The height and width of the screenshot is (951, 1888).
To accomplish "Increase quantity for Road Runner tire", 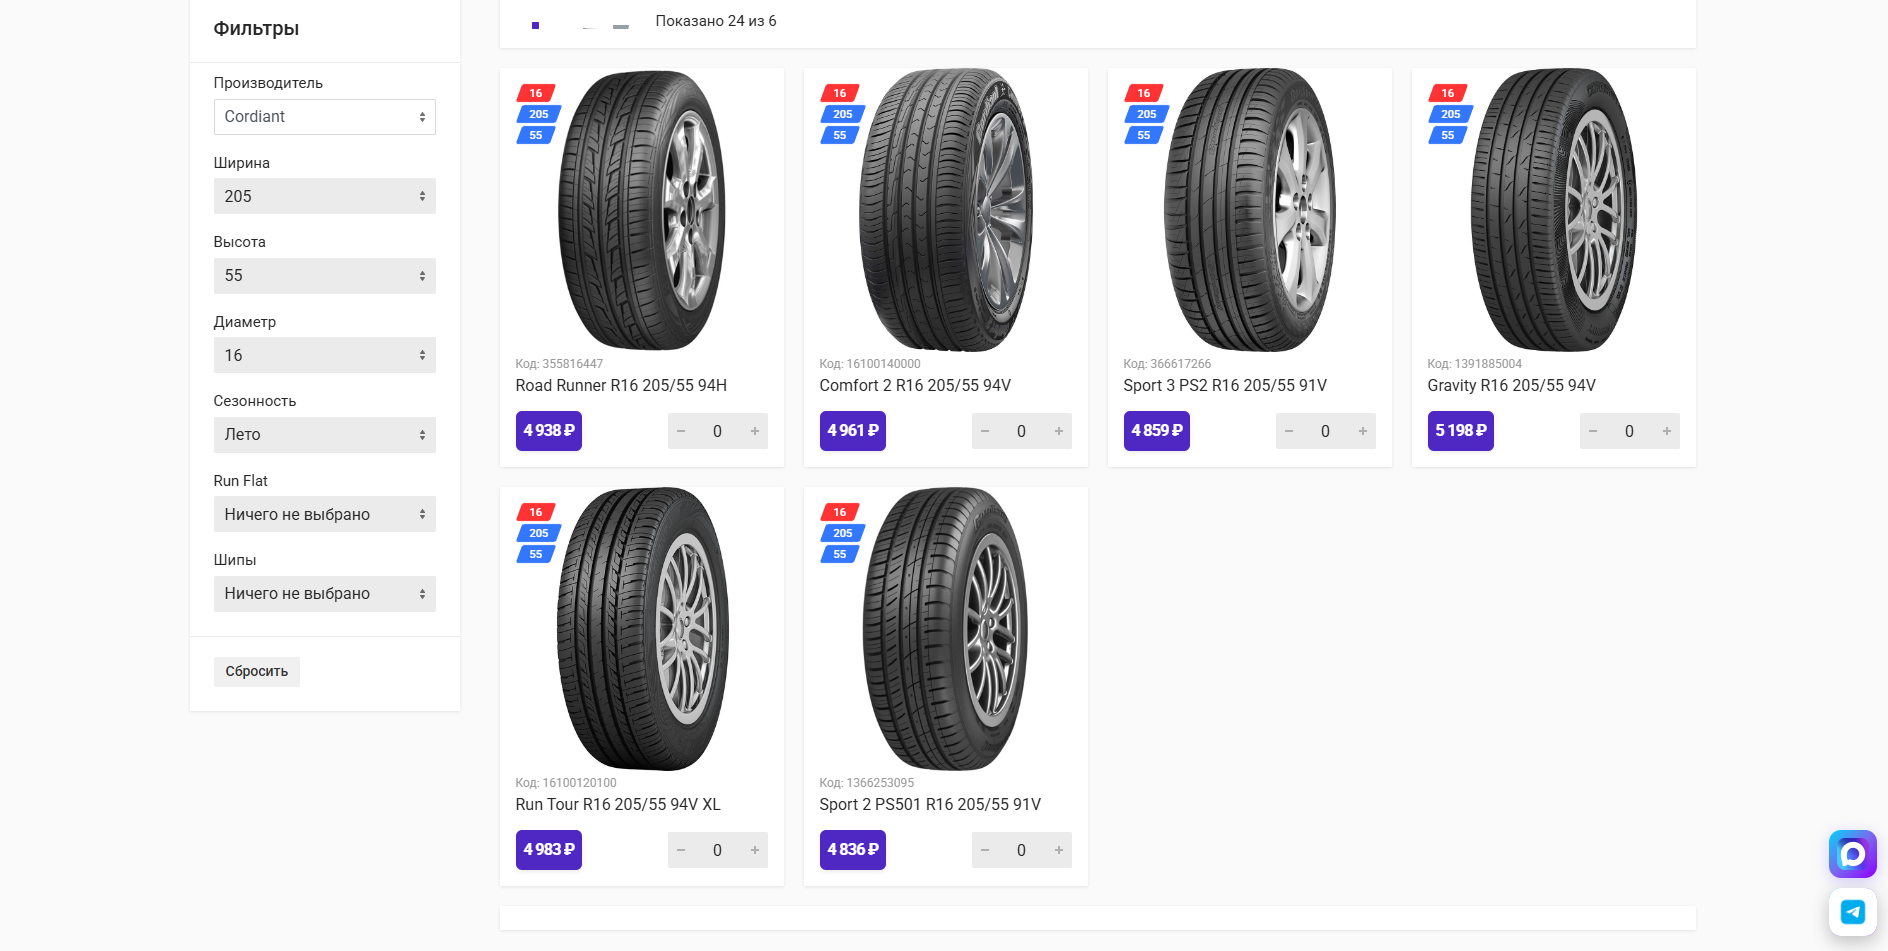I will pos(755,431).
